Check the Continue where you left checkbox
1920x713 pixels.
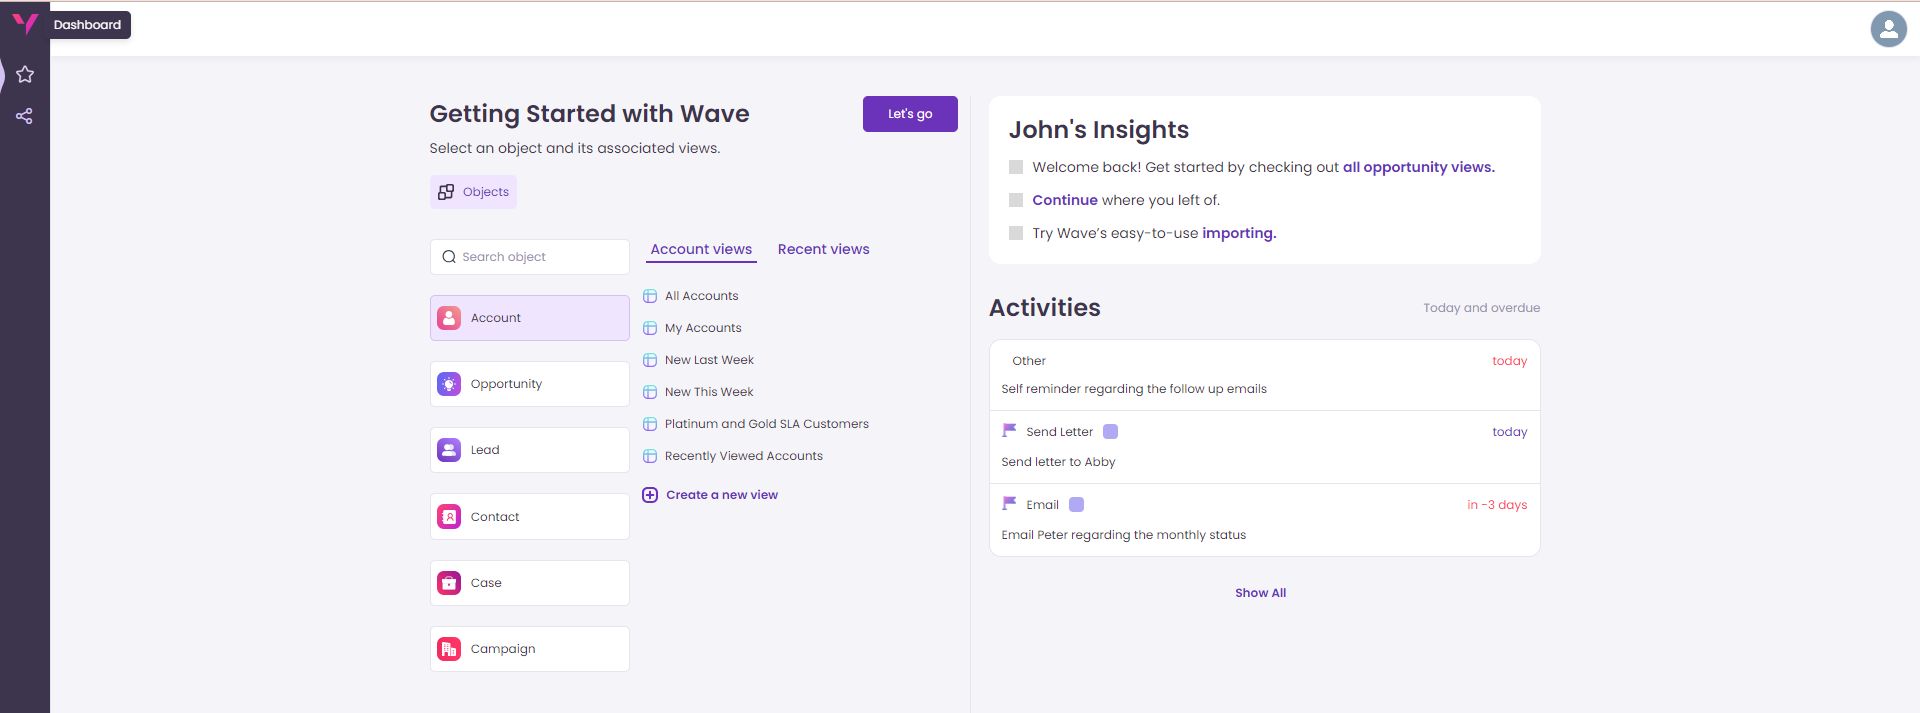pyautogui.click(x=1016, y=200)
